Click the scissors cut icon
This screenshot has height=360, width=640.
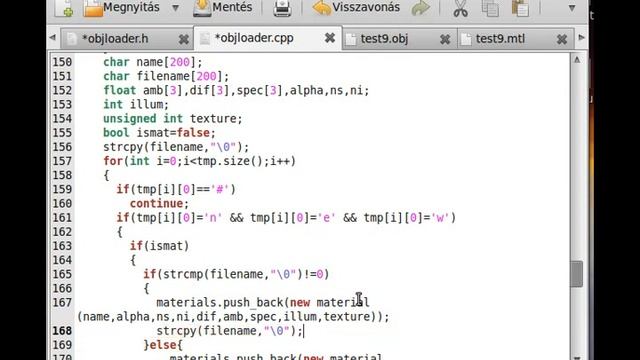(460, 9)
